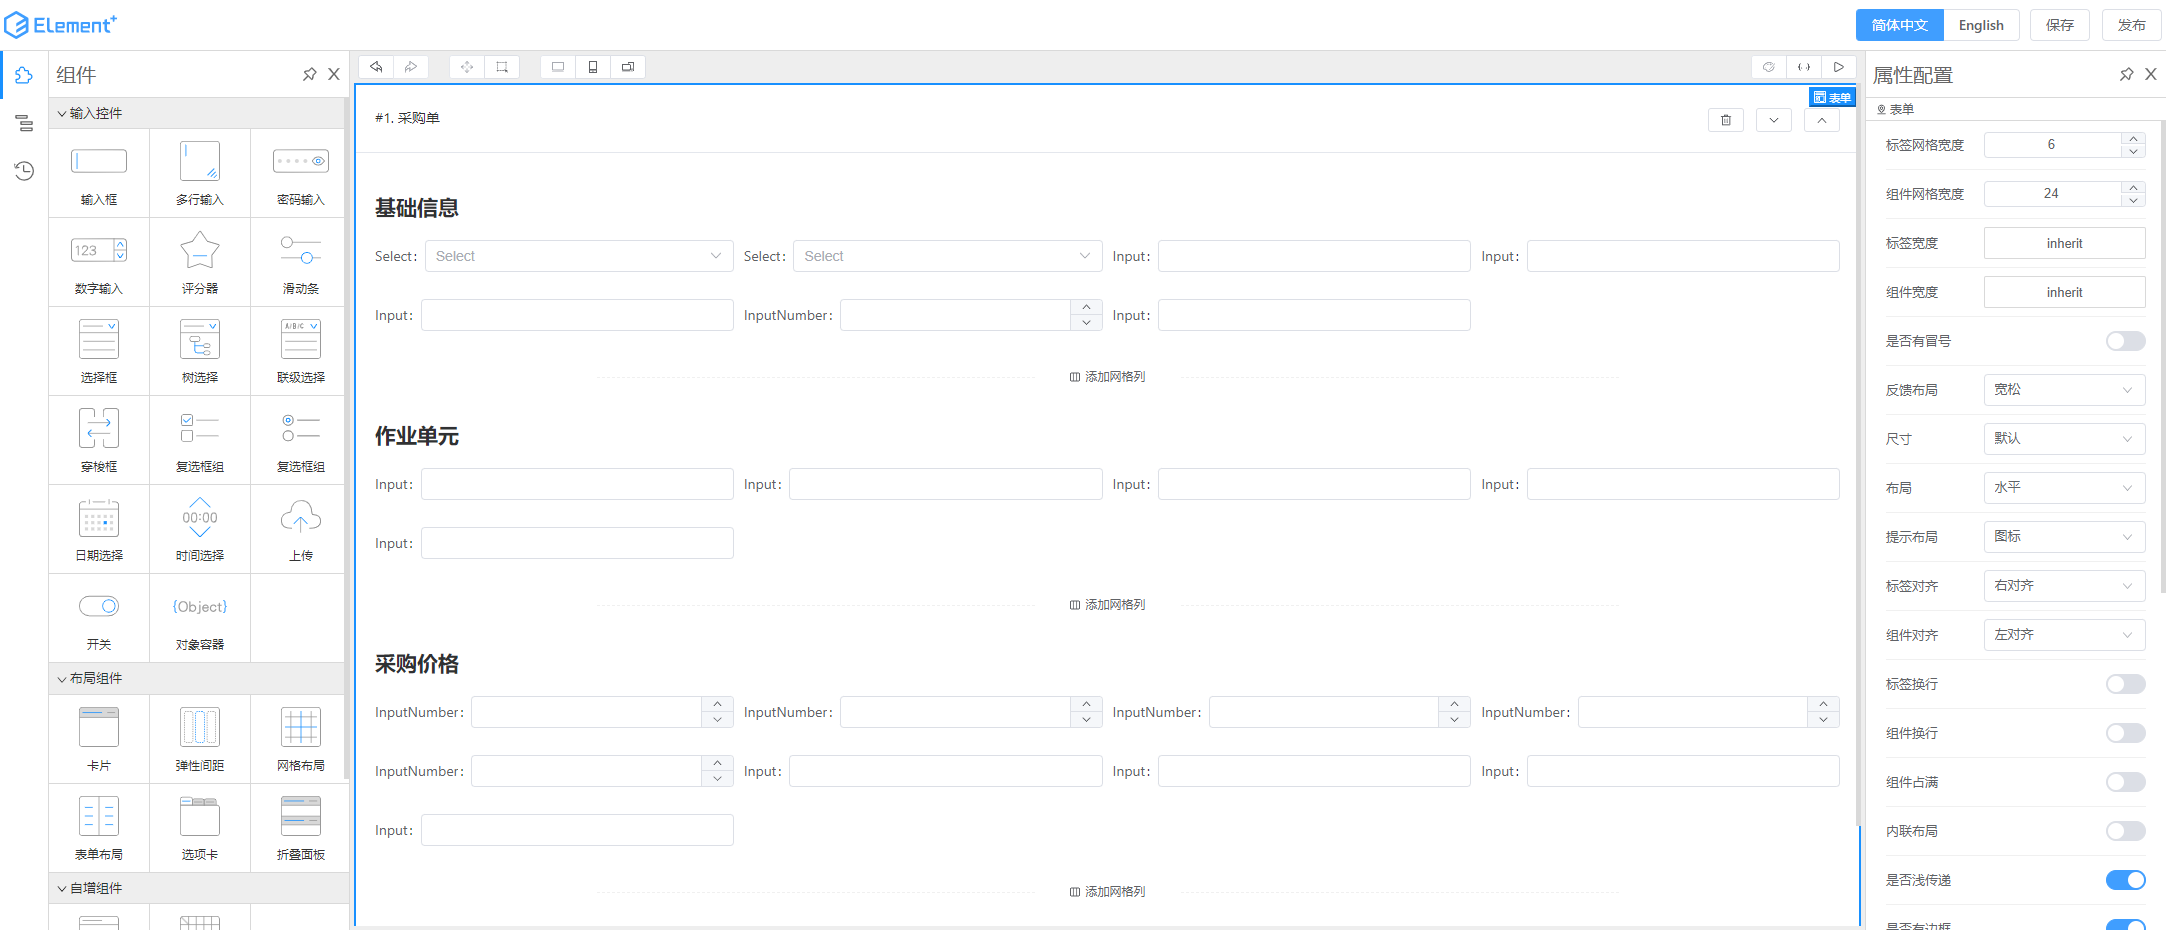Open the history sidebar icon
The height and width of the screenshot is (930, 2166).
(x=24, y=171)
